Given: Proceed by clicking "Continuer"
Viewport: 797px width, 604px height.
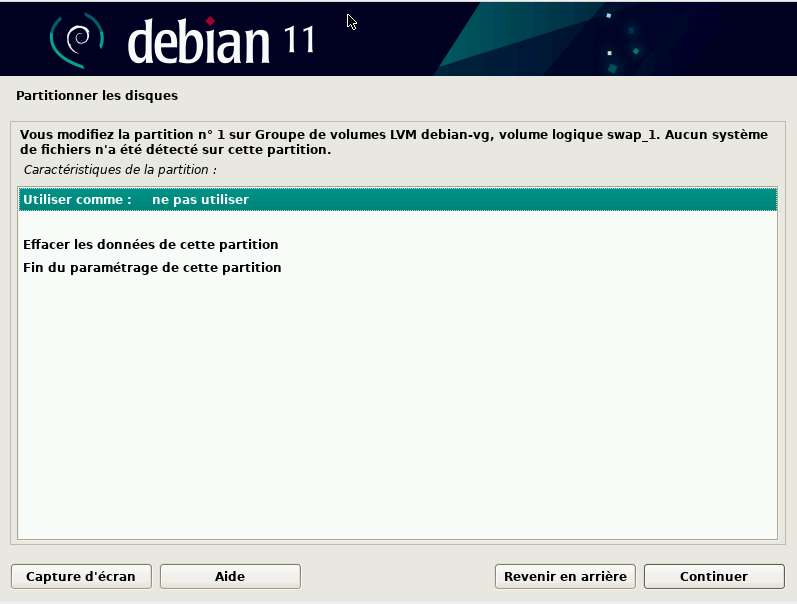Looking at the screenshot, I should (713, 576).
